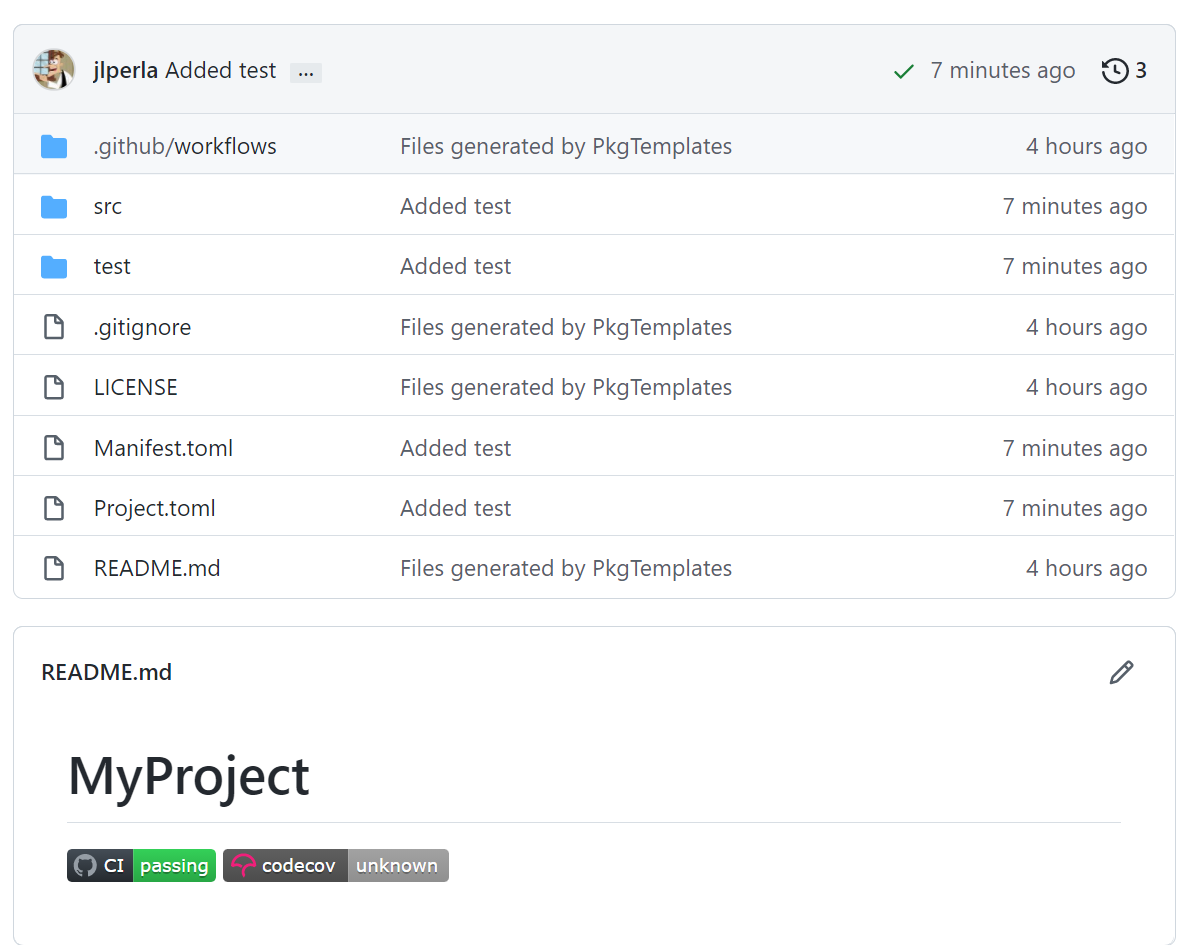Expand the commit message ellipsis button

[306, 72]
